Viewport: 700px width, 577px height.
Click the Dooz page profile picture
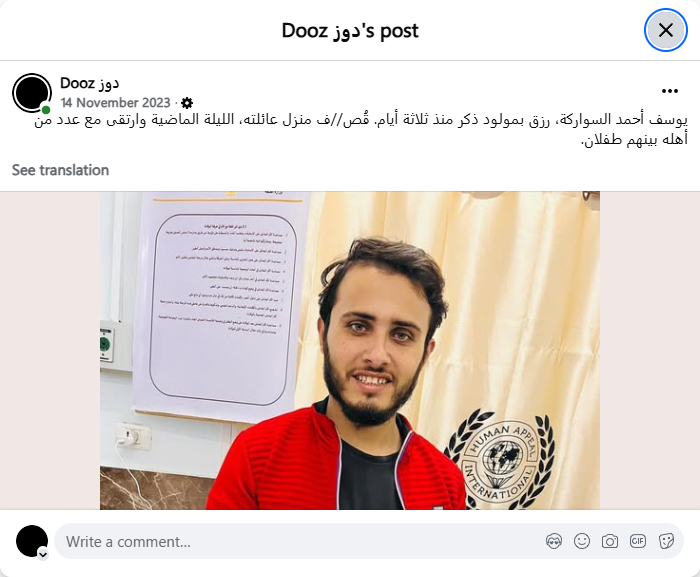click(x=32, y=92)
